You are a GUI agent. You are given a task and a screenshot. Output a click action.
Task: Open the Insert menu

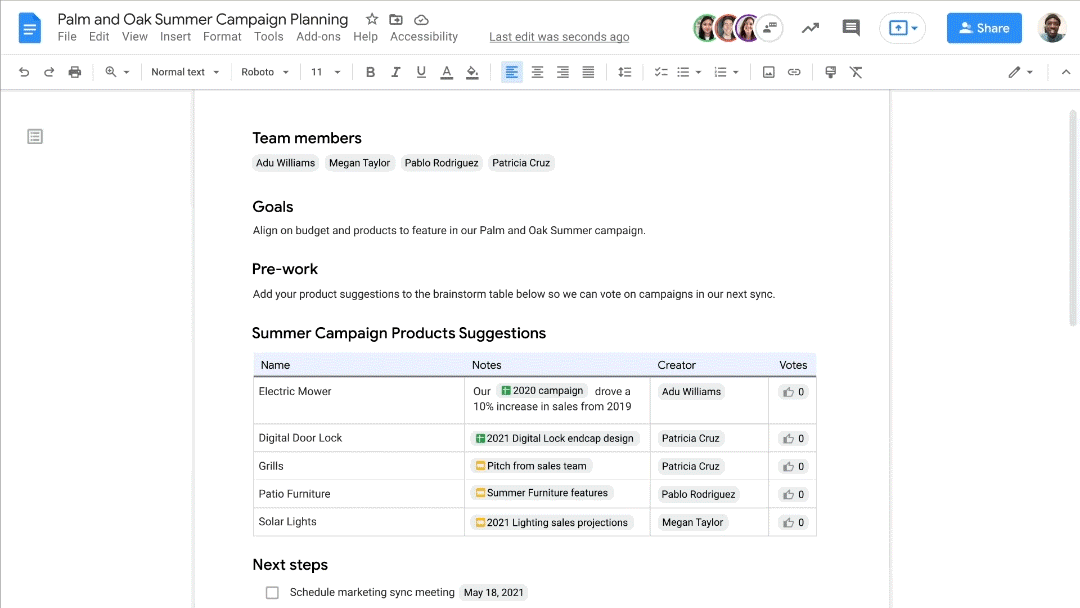[175, 37]
